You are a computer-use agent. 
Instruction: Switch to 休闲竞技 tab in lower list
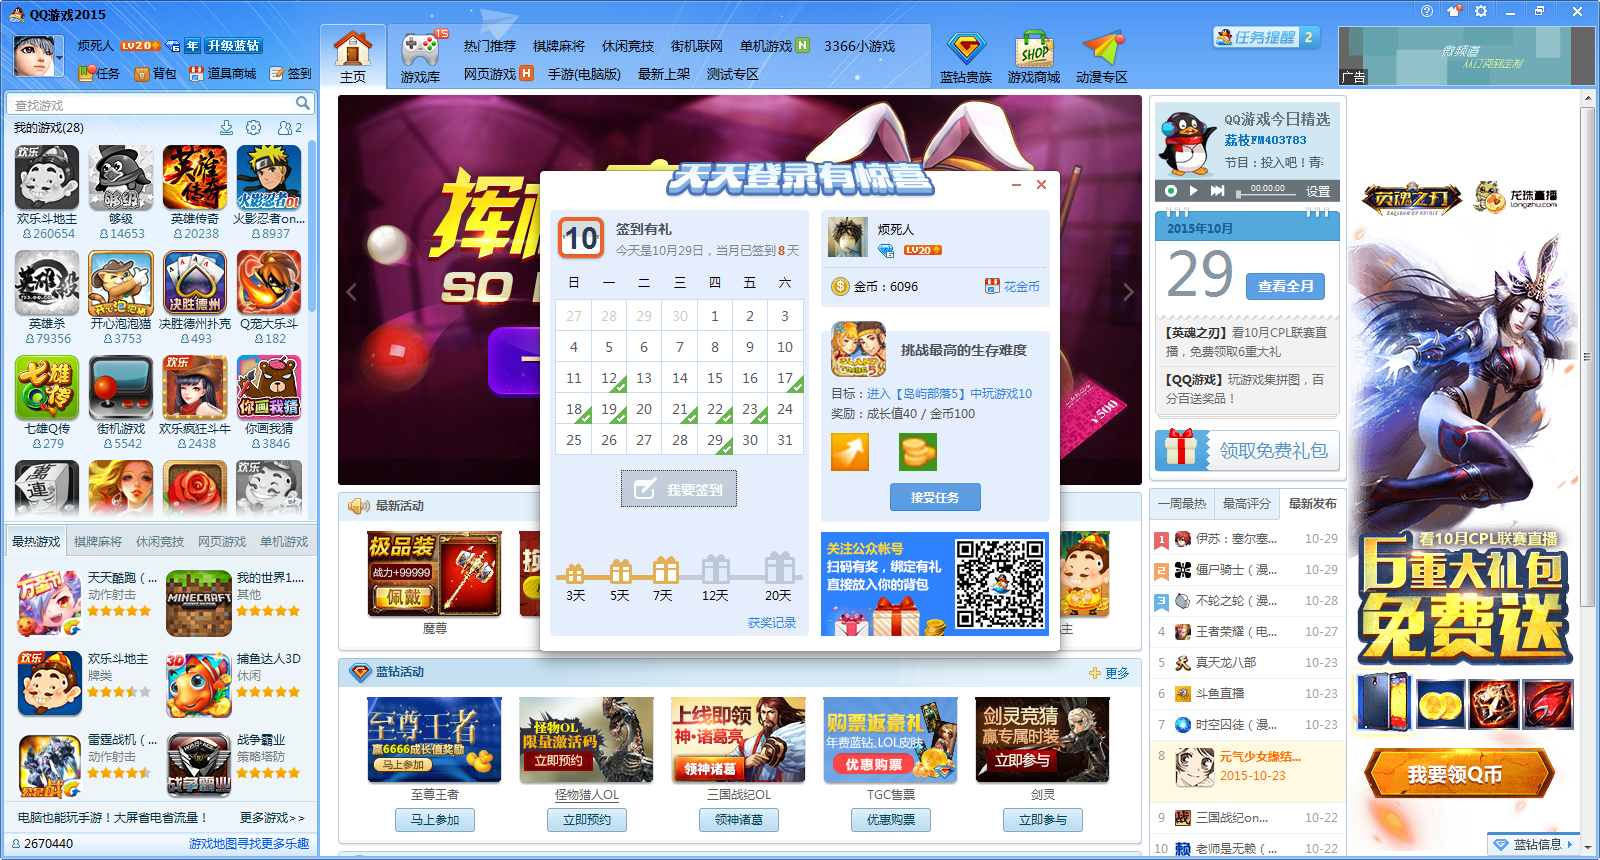tap(160, 541)
